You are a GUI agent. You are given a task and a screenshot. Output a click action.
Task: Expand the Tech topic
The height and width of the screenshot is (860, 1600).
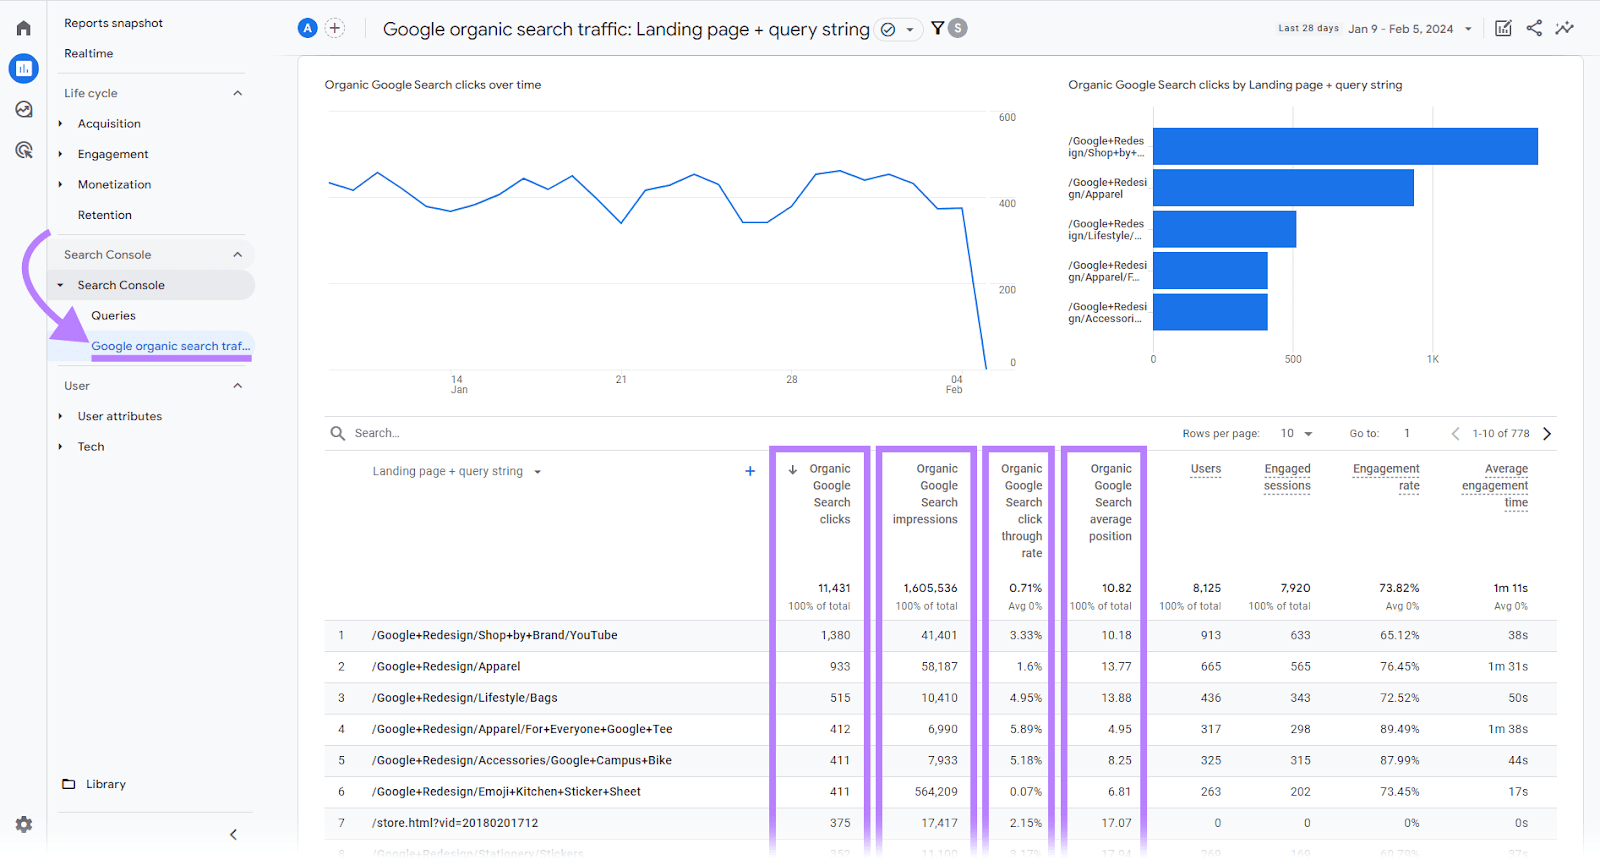[60, 447]
